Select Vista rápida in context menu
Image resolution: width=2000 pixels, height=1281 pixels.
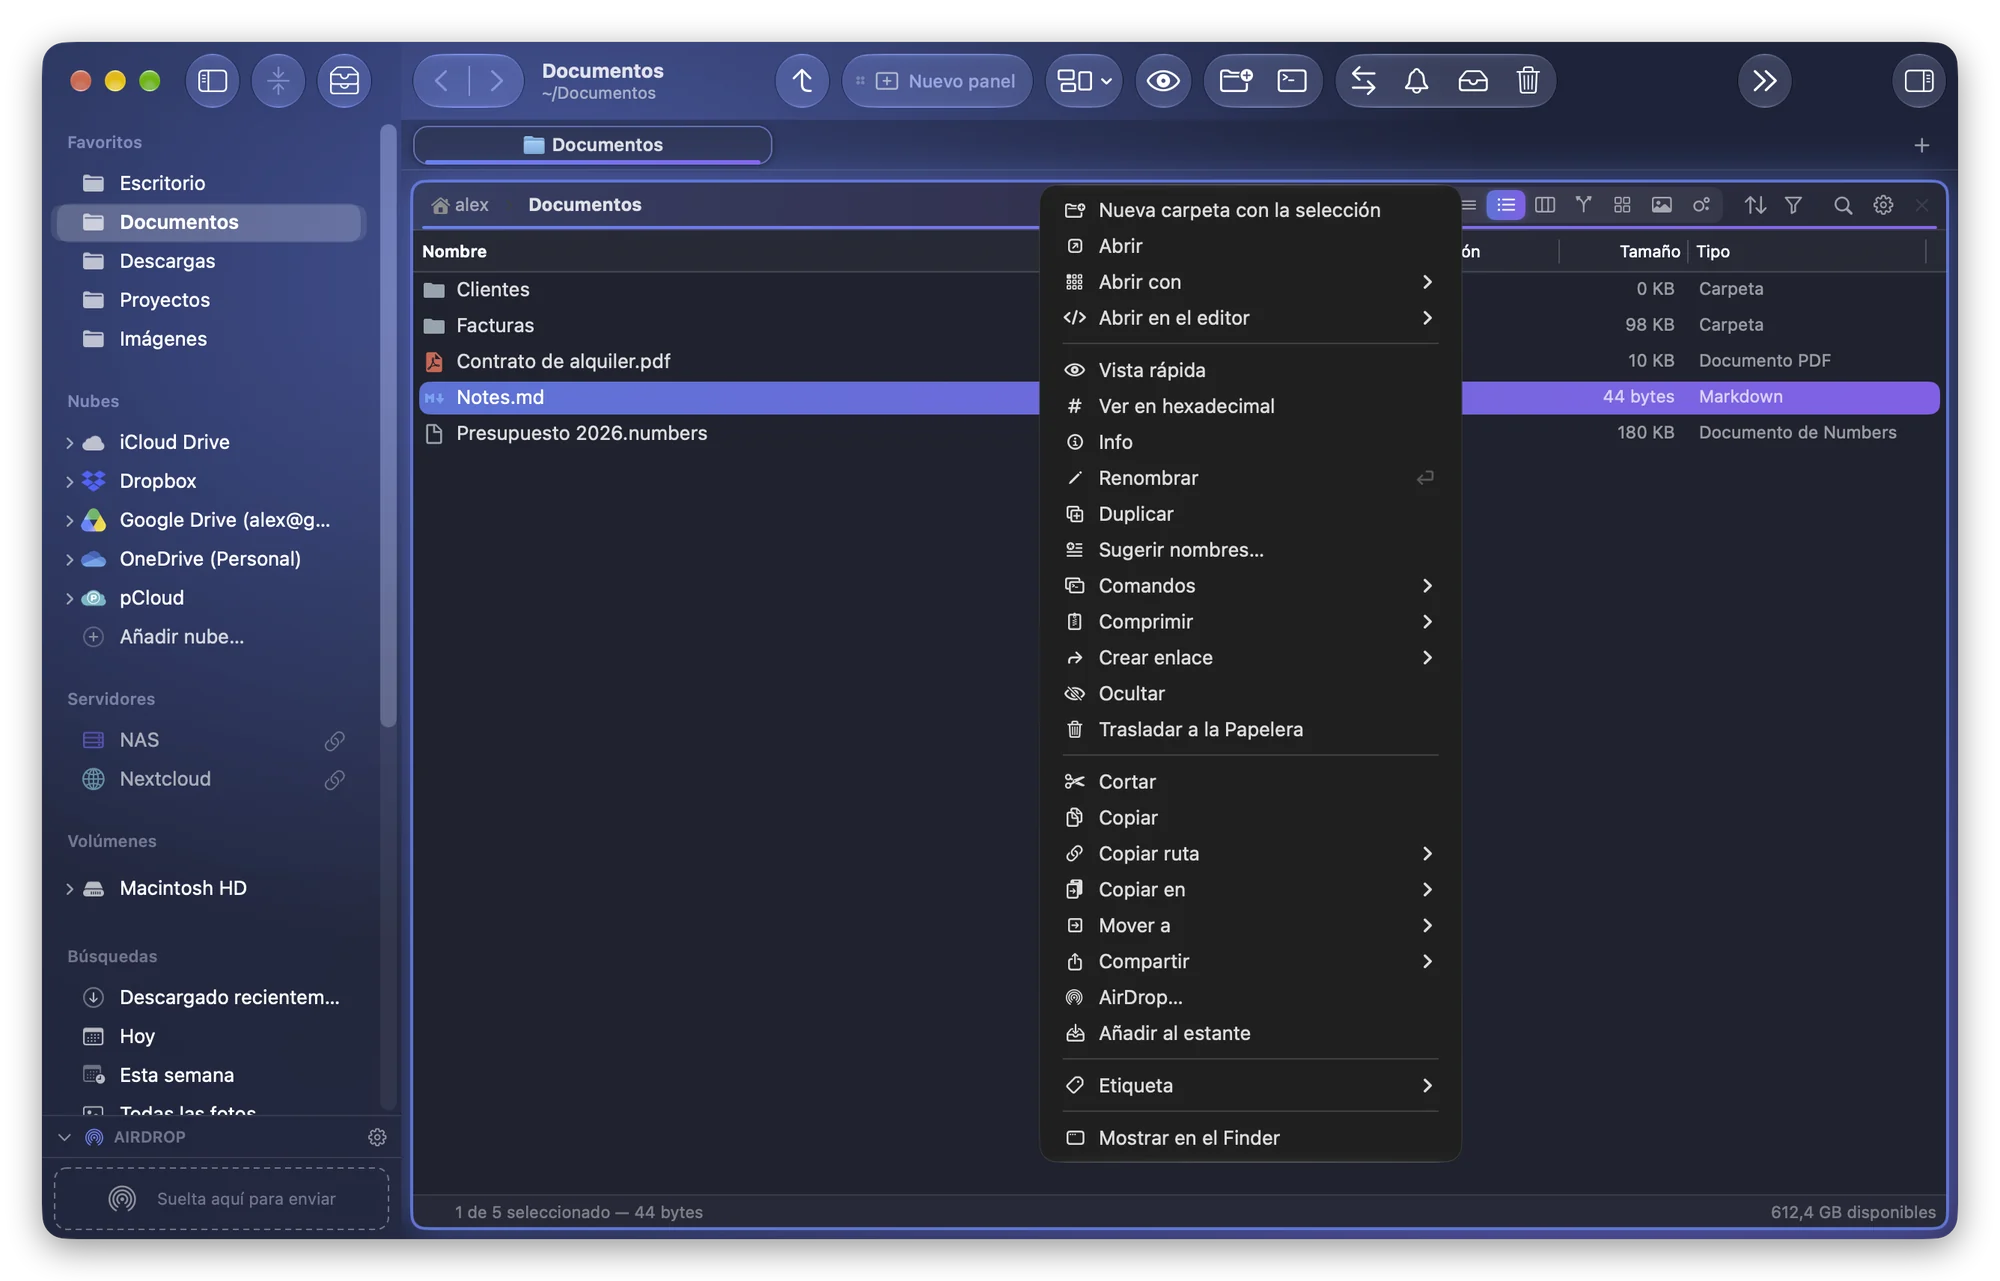[x=1250, y=370]
